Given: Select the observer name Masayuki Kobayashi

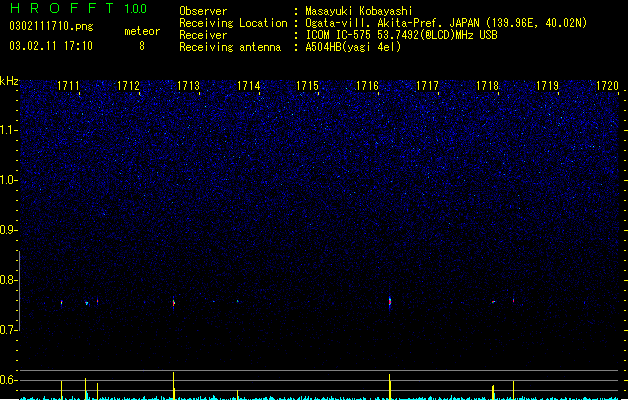Looking at the screenshot, I should point(359,11).
